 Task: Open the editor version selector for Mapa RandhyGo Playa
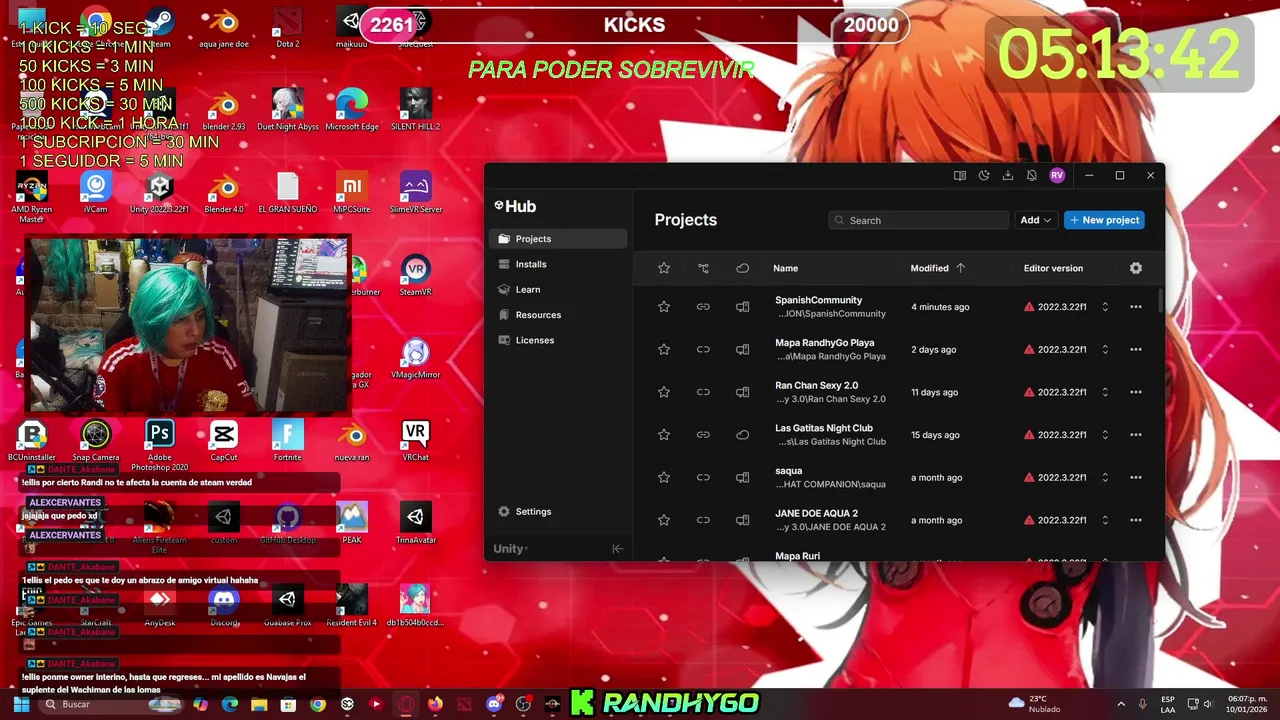pyautogui.click(x=1105, y=350)
